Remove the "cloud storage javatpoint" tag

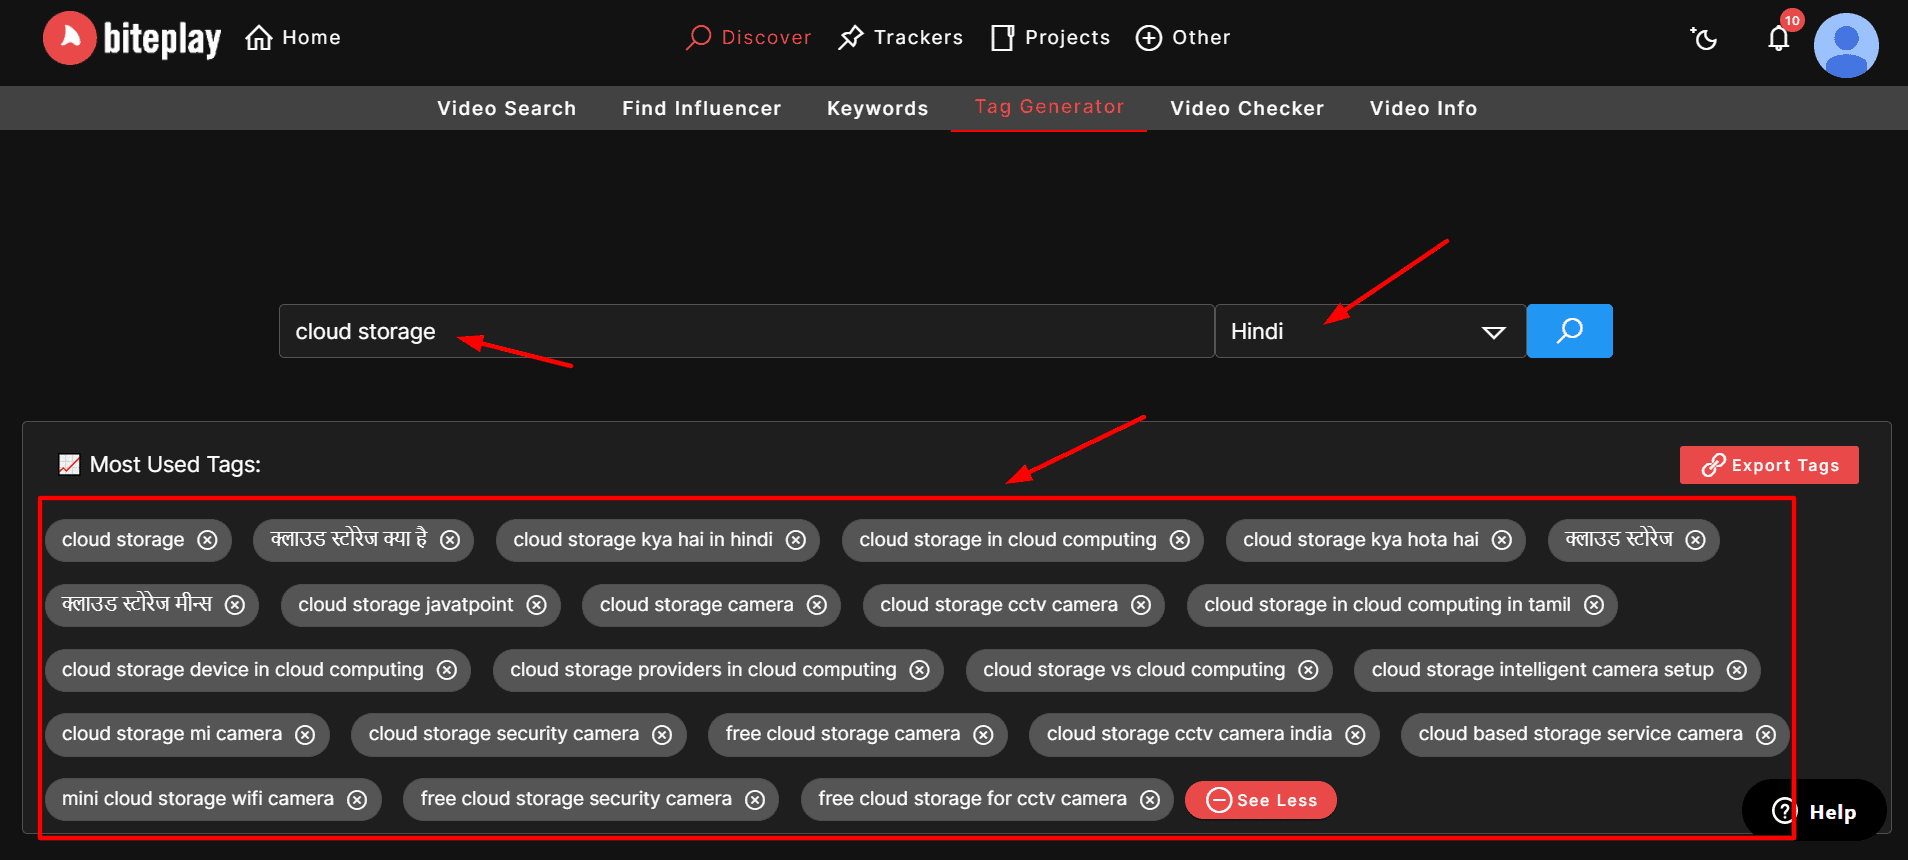(537, 605)
